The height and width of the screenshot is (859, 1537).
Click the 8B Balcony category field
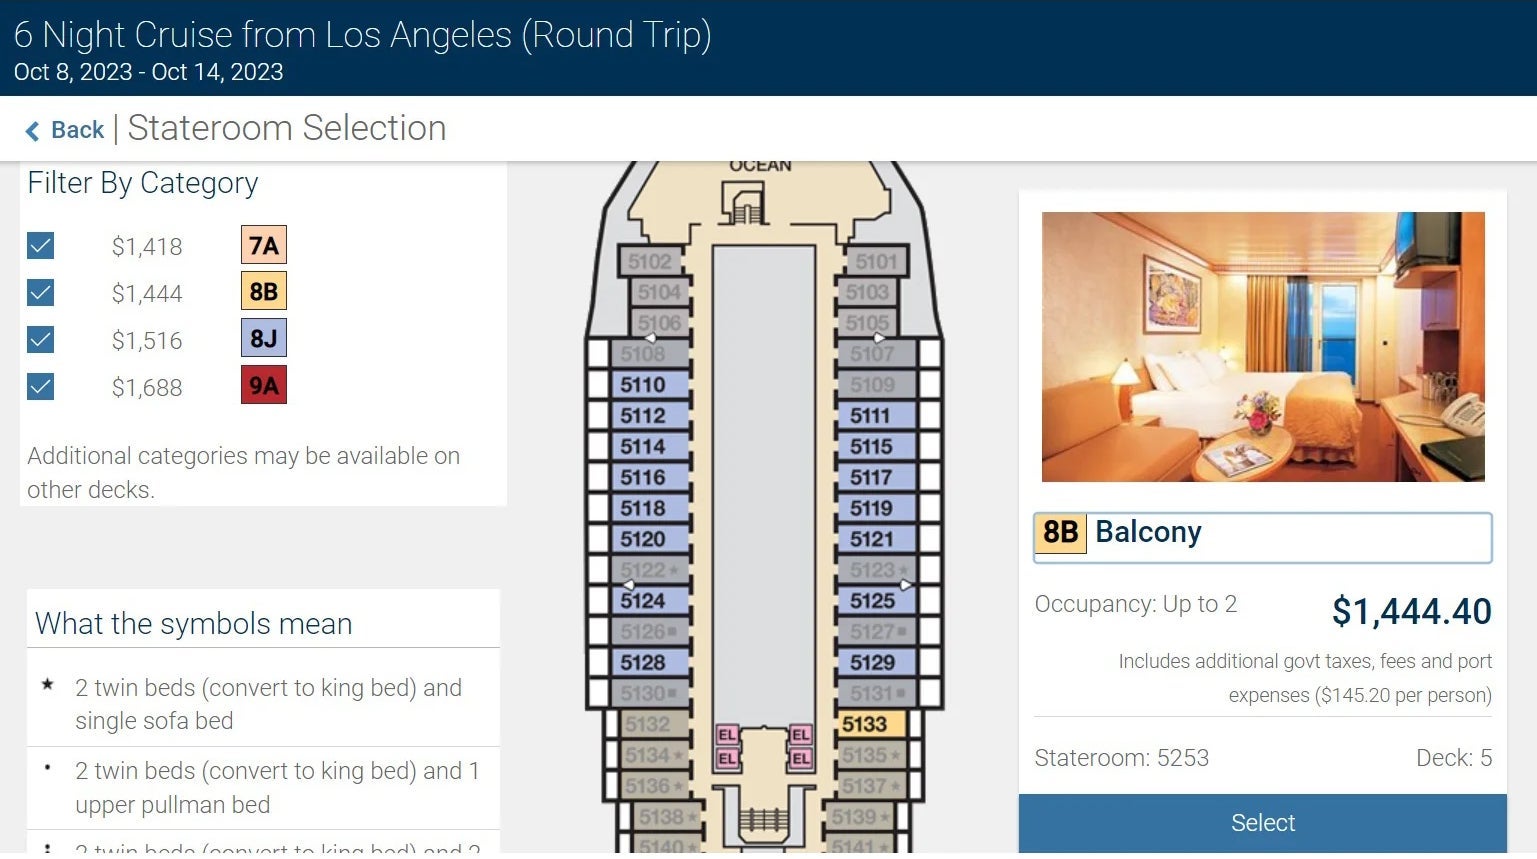[1262, 537]
